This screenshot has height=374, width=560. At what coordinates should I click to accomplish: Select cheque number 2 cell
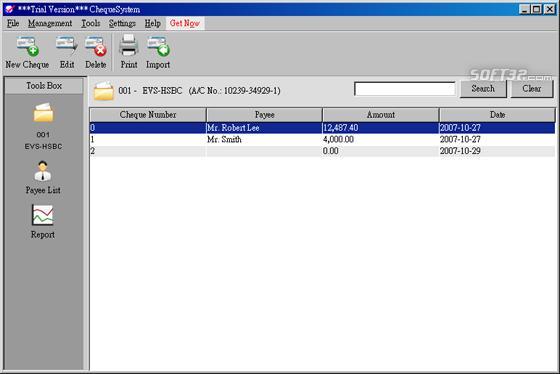[x=148, y=151]
